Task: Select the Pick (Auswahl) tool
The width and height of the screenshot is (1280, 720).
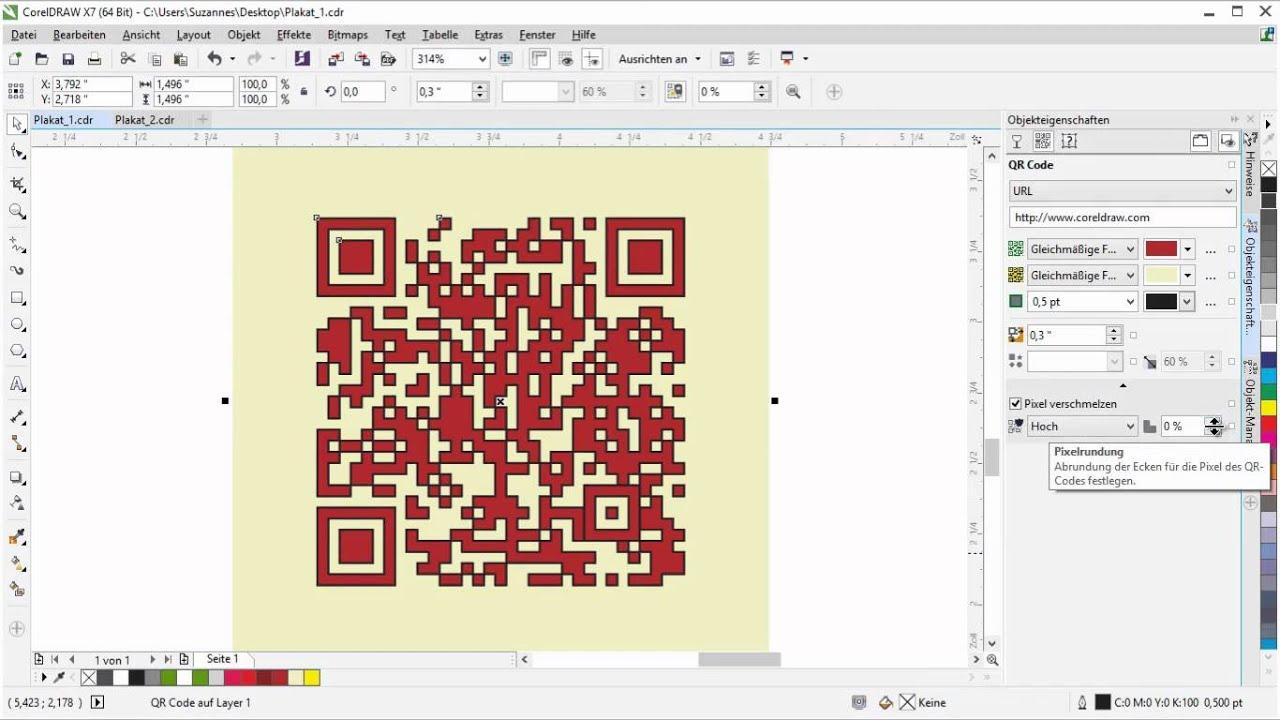Action: coord(17,125)
